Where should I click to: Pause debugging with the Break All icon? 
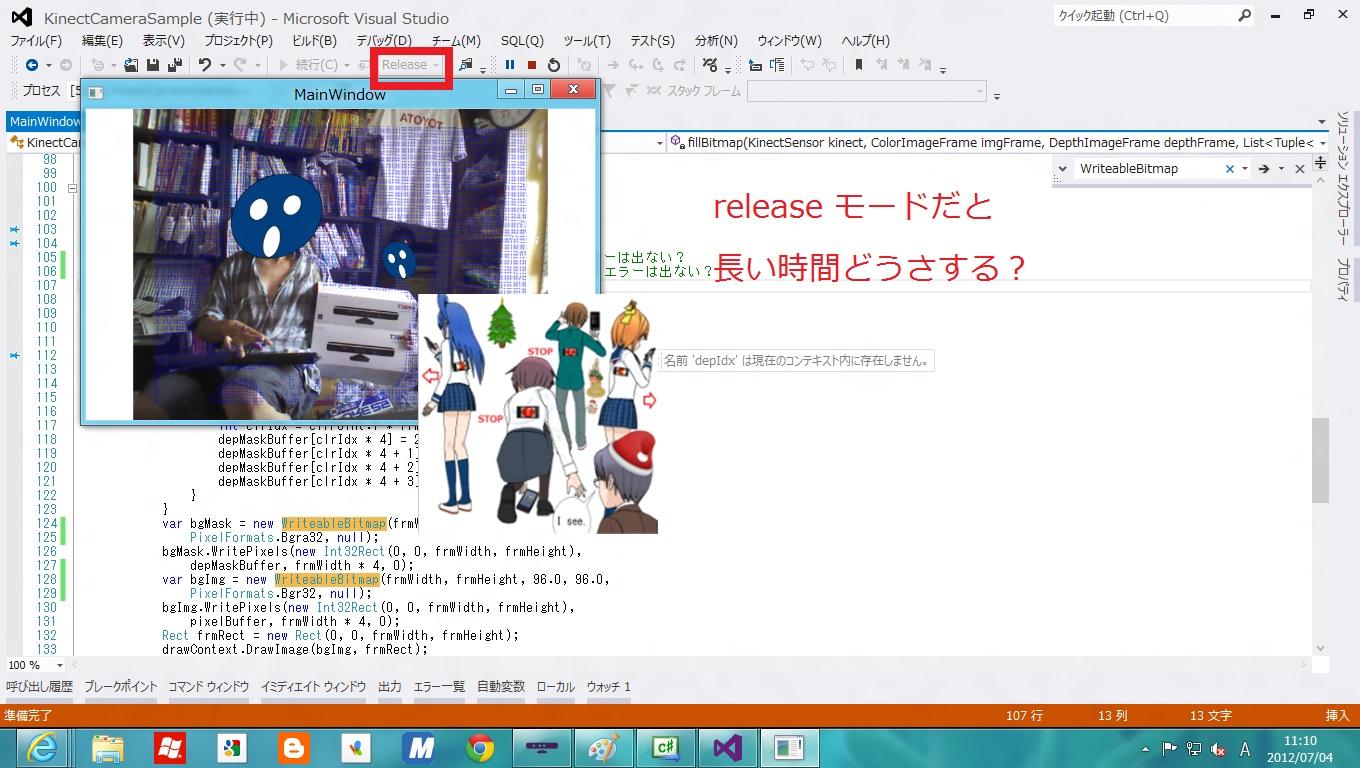click(x=510, y=65)
